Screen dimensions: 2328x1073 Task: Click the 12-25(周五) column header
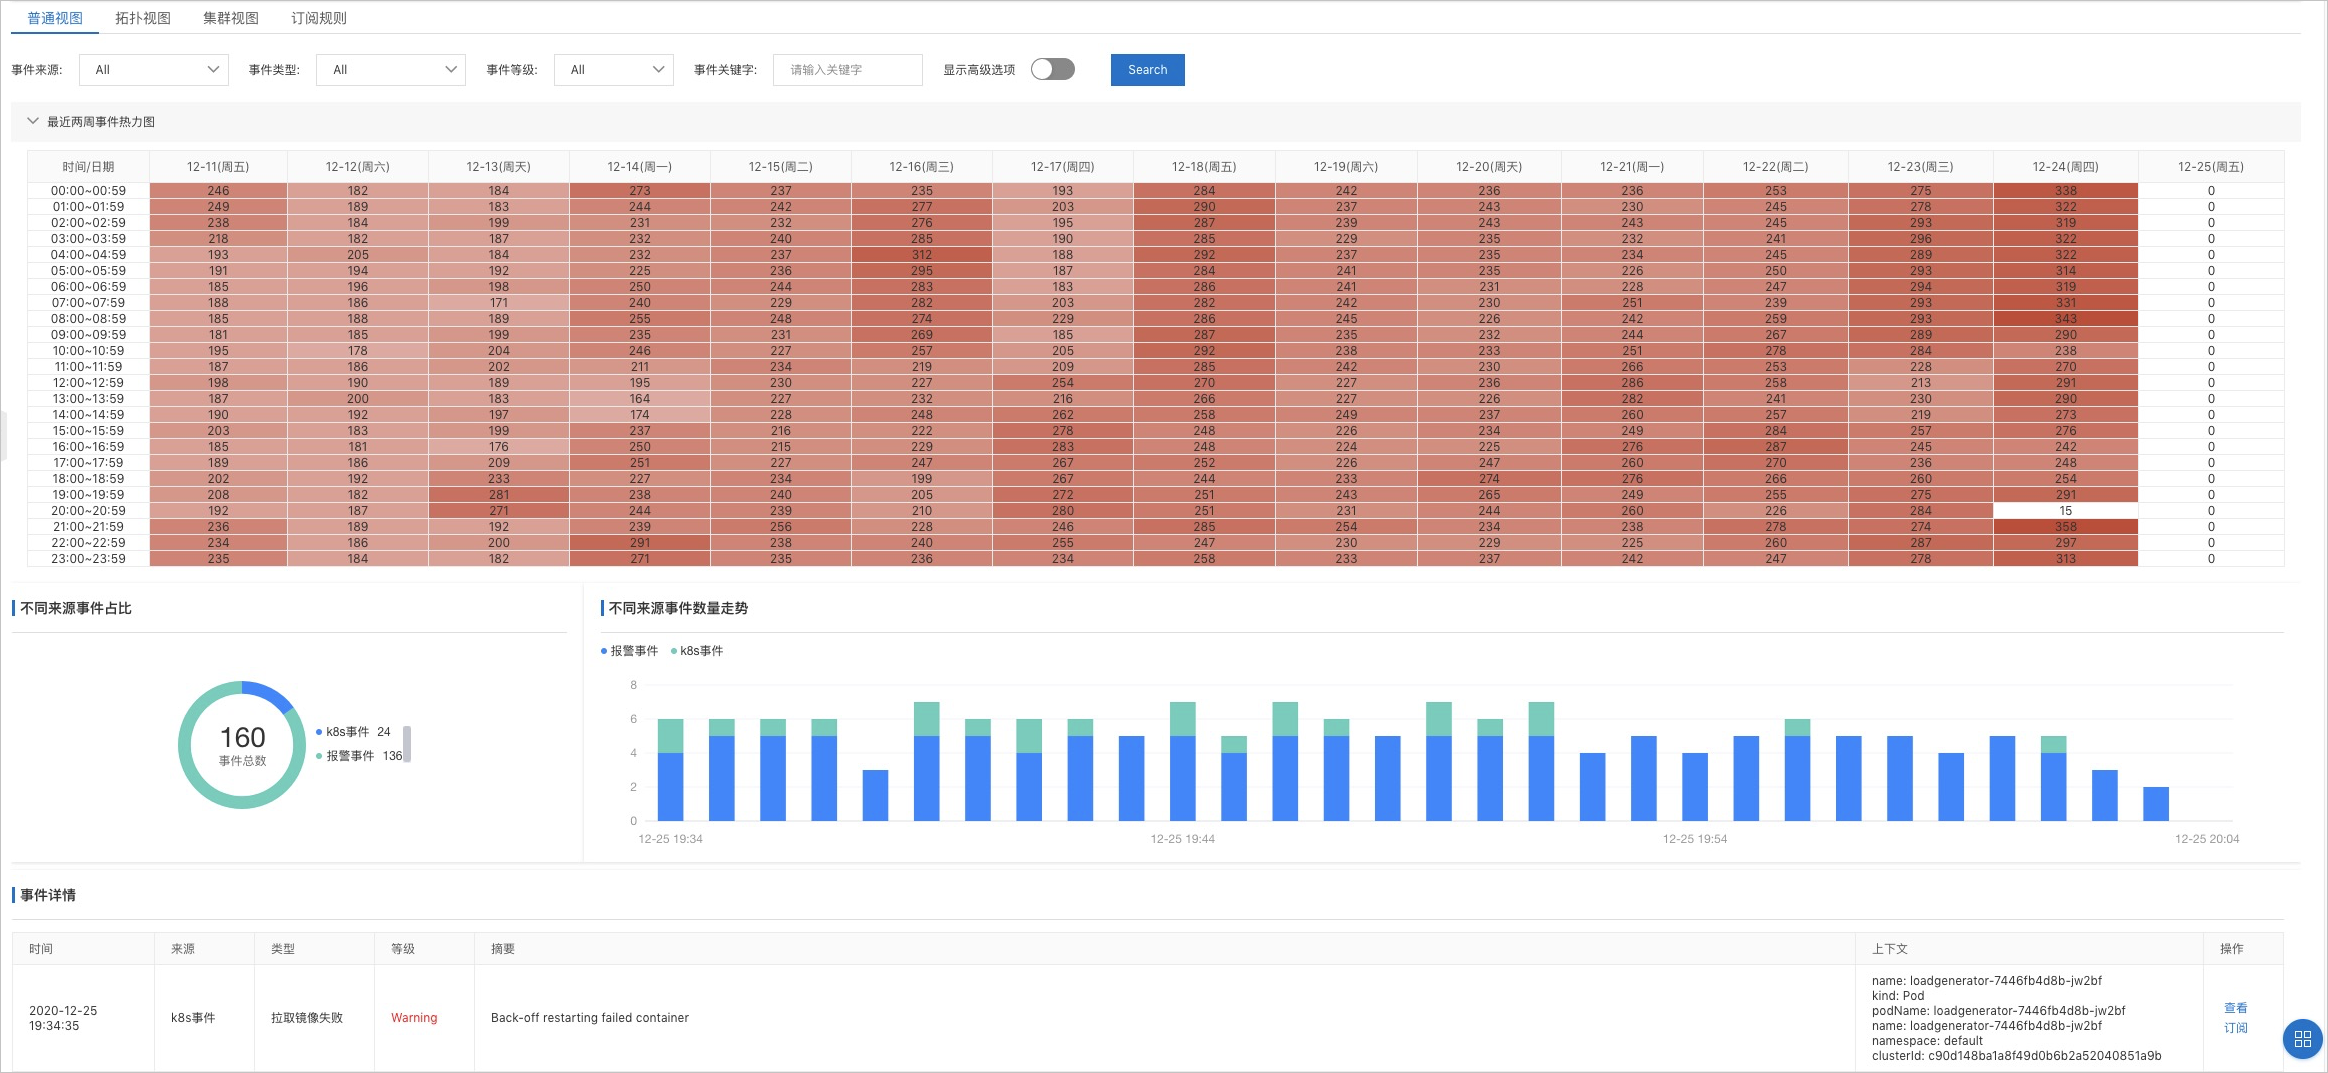[2210, 167]
